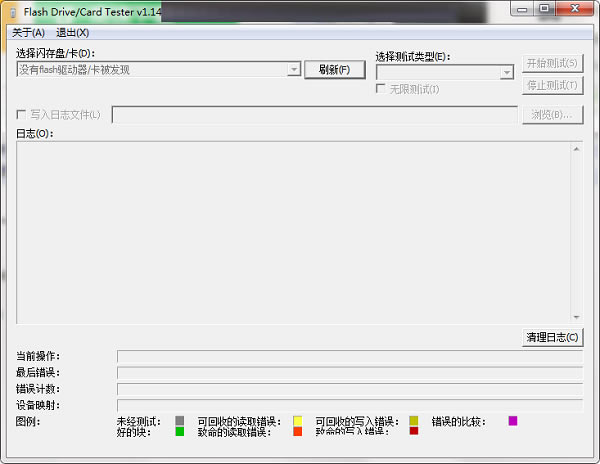Click the 刷新(F) refresh button

point(334,70)
